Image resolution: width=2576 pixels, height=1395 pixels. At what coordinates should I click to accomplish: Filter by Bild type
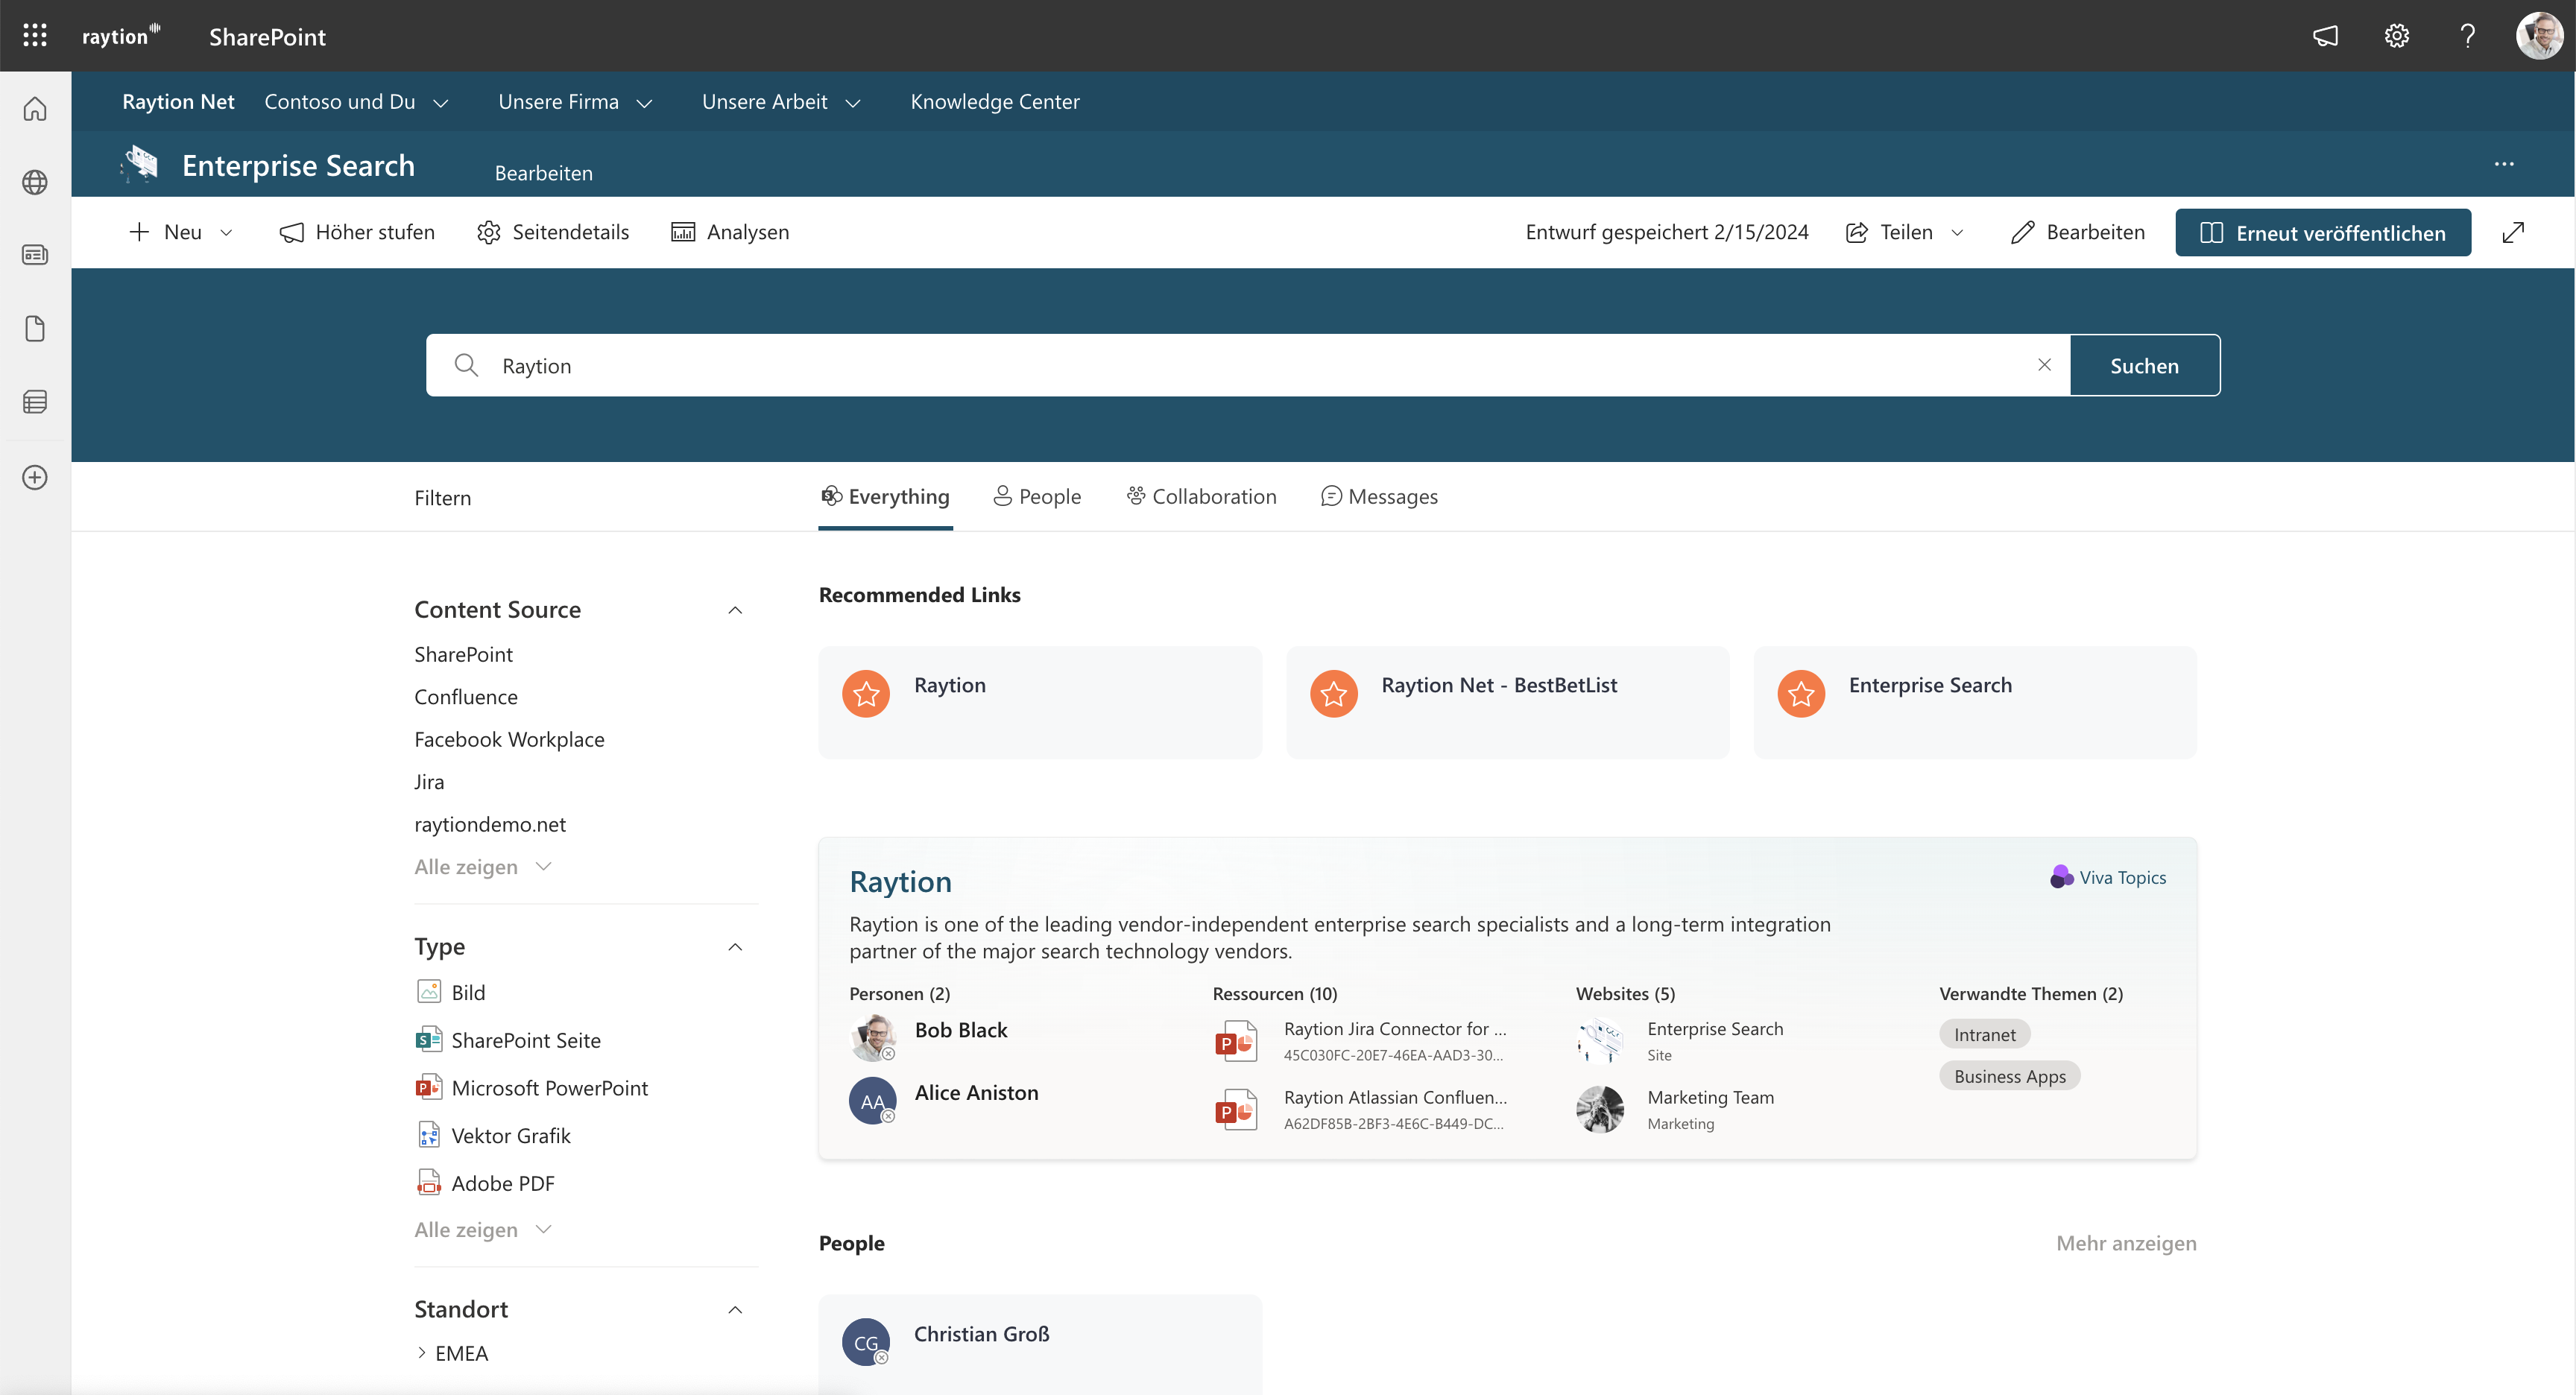tap(450, 992)
